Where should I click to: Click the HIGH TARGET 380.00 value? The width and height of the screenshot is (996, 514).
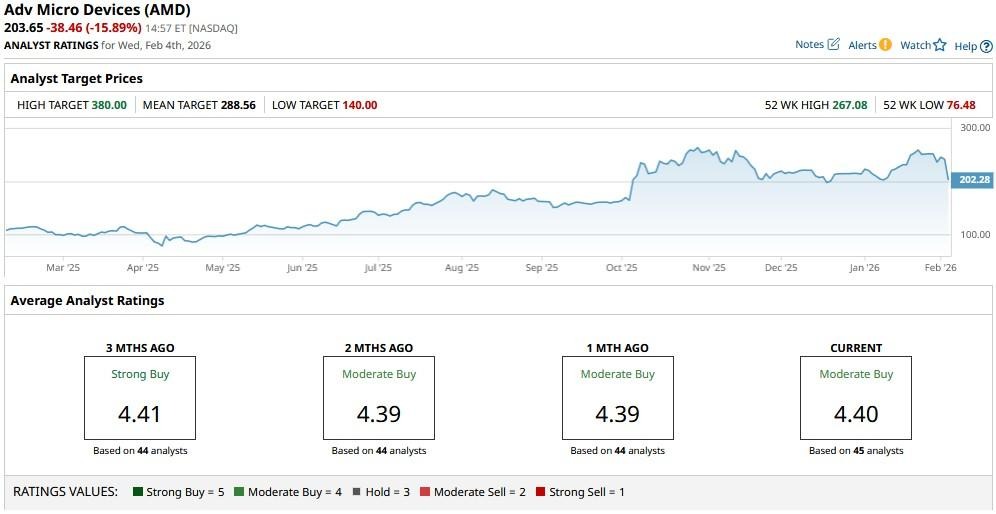click(x=109, y=105)
